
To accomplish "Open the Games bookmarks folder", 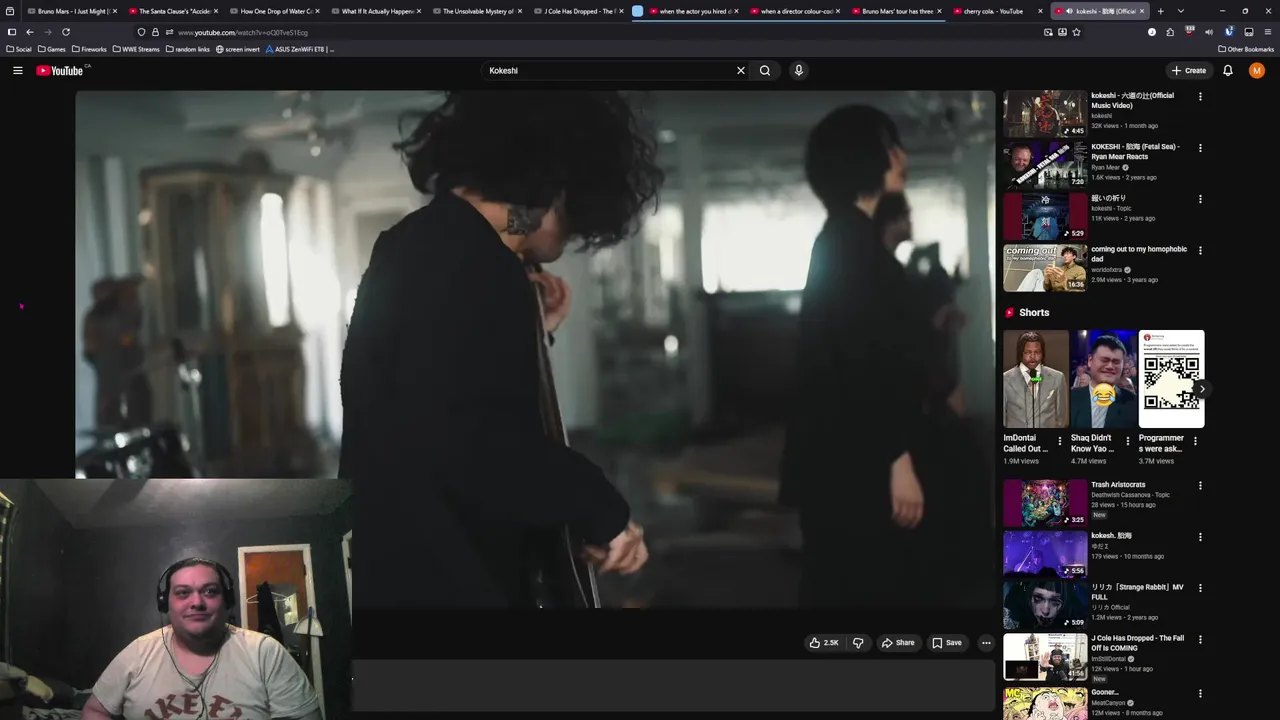I will pos(52,49).
